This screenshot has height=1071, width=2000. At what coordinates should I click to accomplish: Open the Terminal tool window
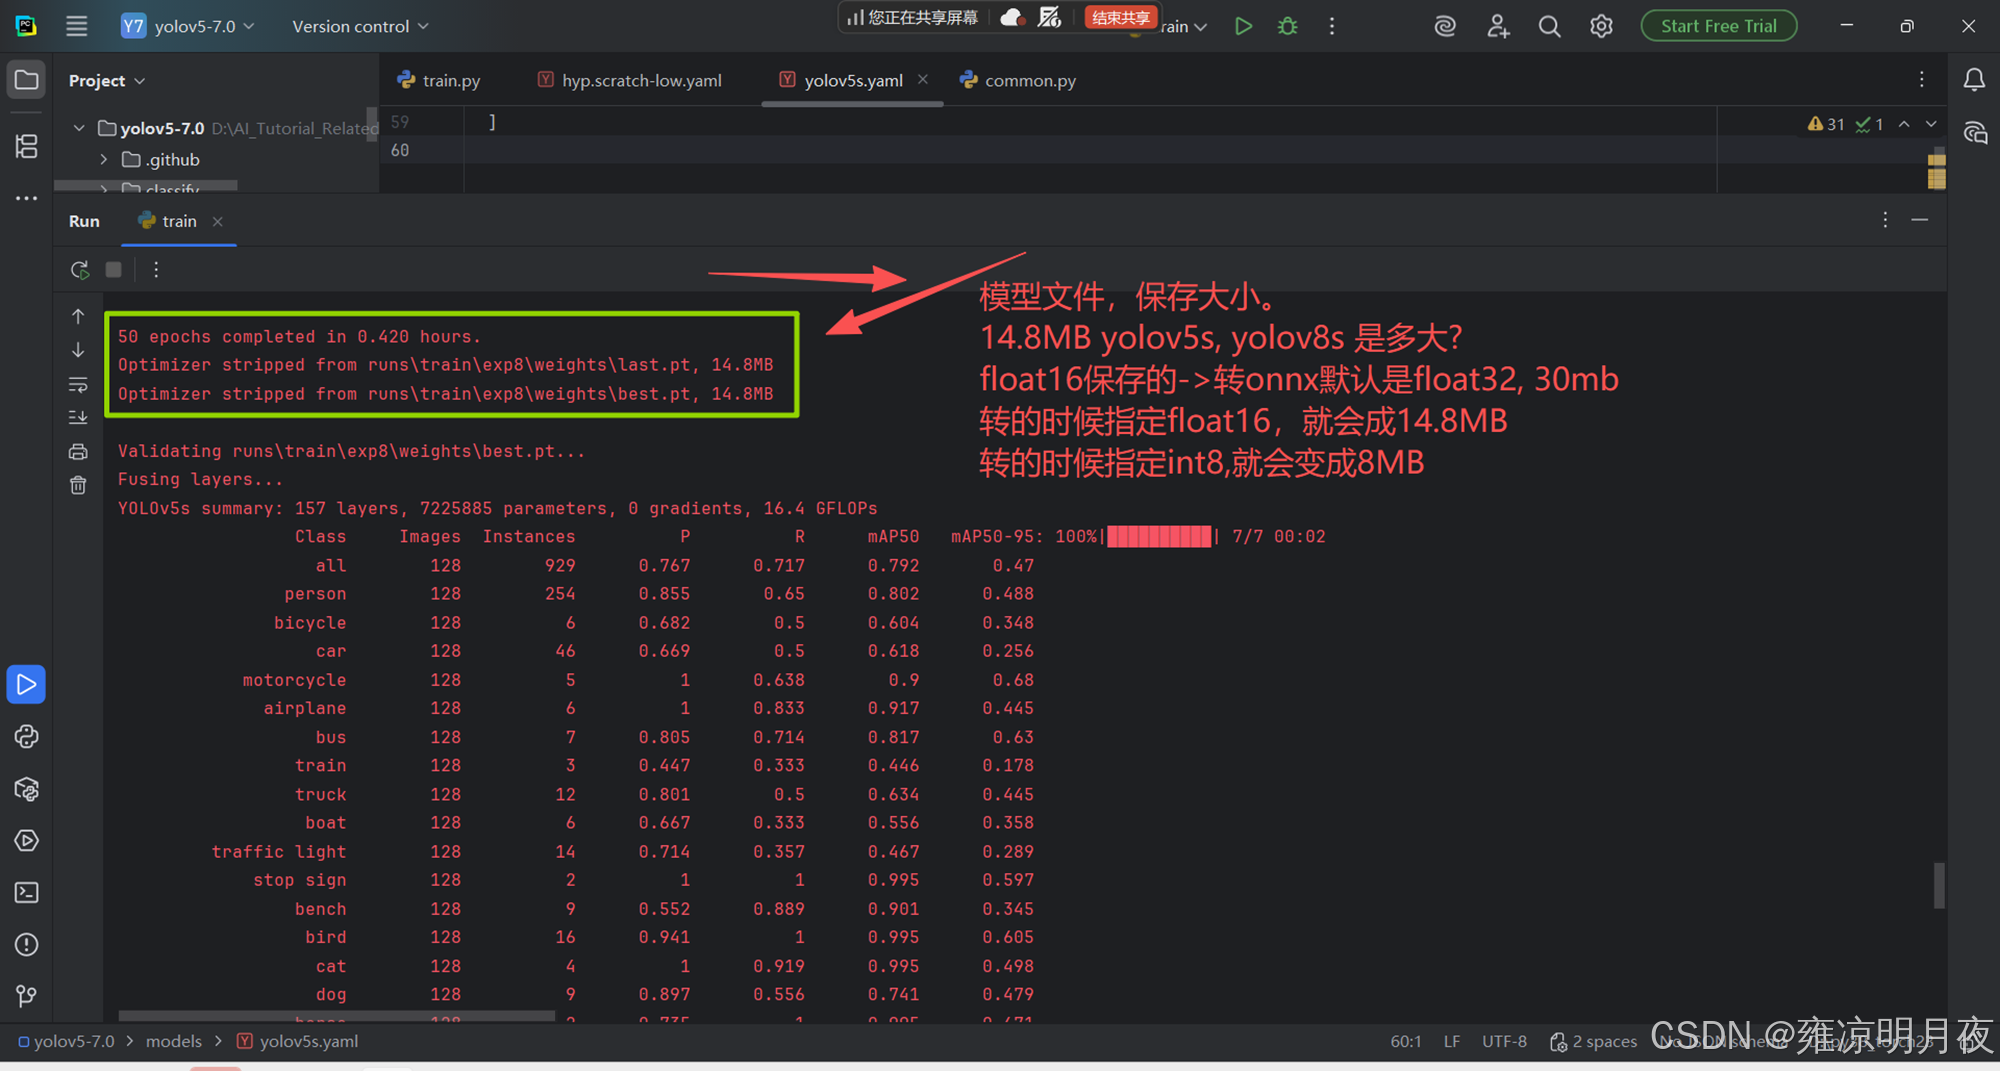(x=27, y=892)
